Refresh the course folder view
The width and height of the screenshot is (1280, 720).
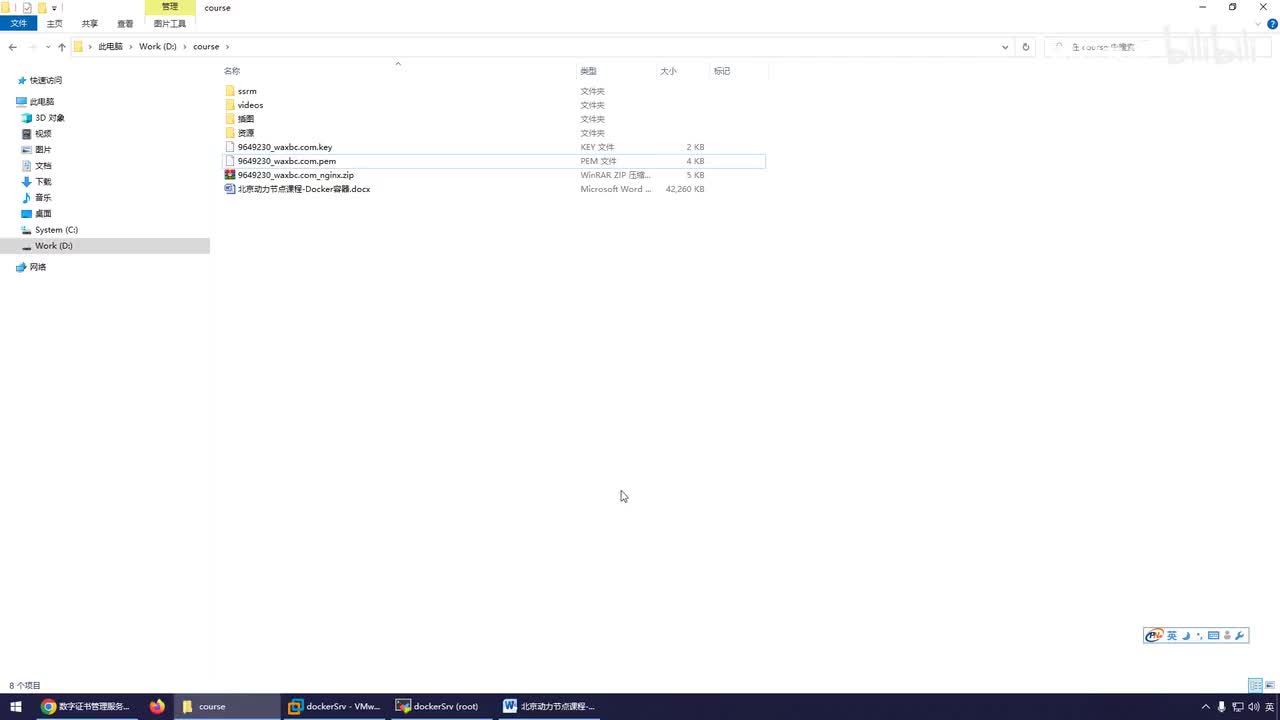coord(1025,47)
